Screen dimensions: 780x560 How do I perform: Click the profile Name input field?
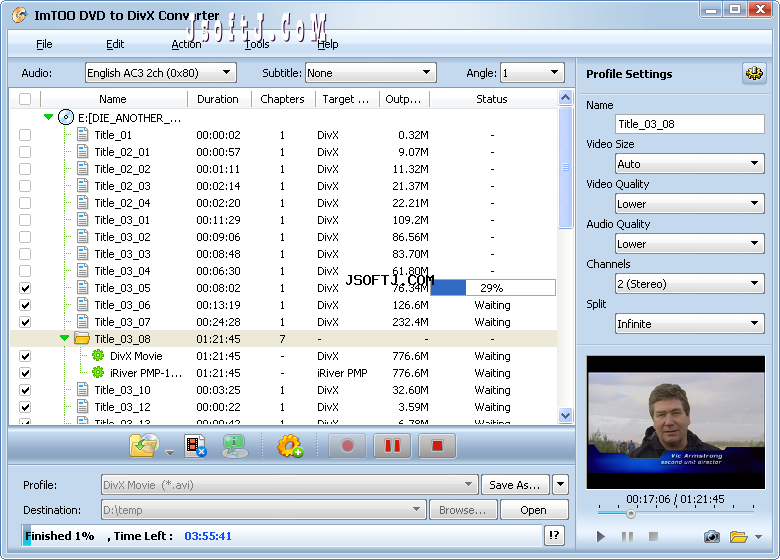689,124
